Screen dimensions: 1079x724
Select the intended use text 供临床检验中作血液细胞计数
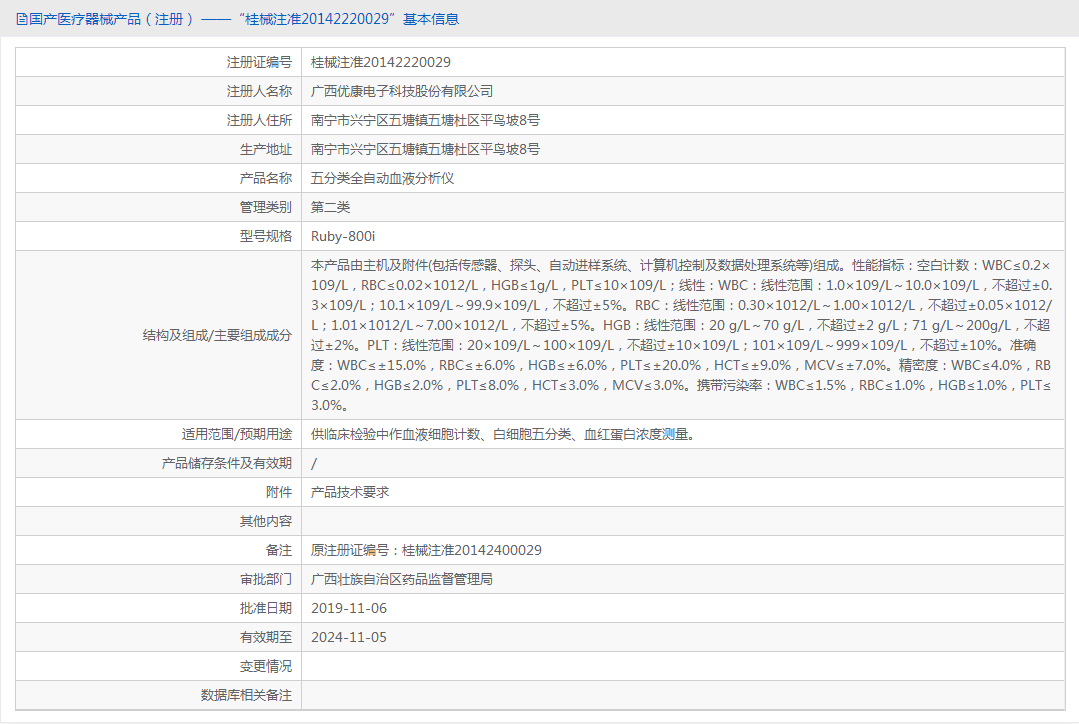click(x=502, y=434)
